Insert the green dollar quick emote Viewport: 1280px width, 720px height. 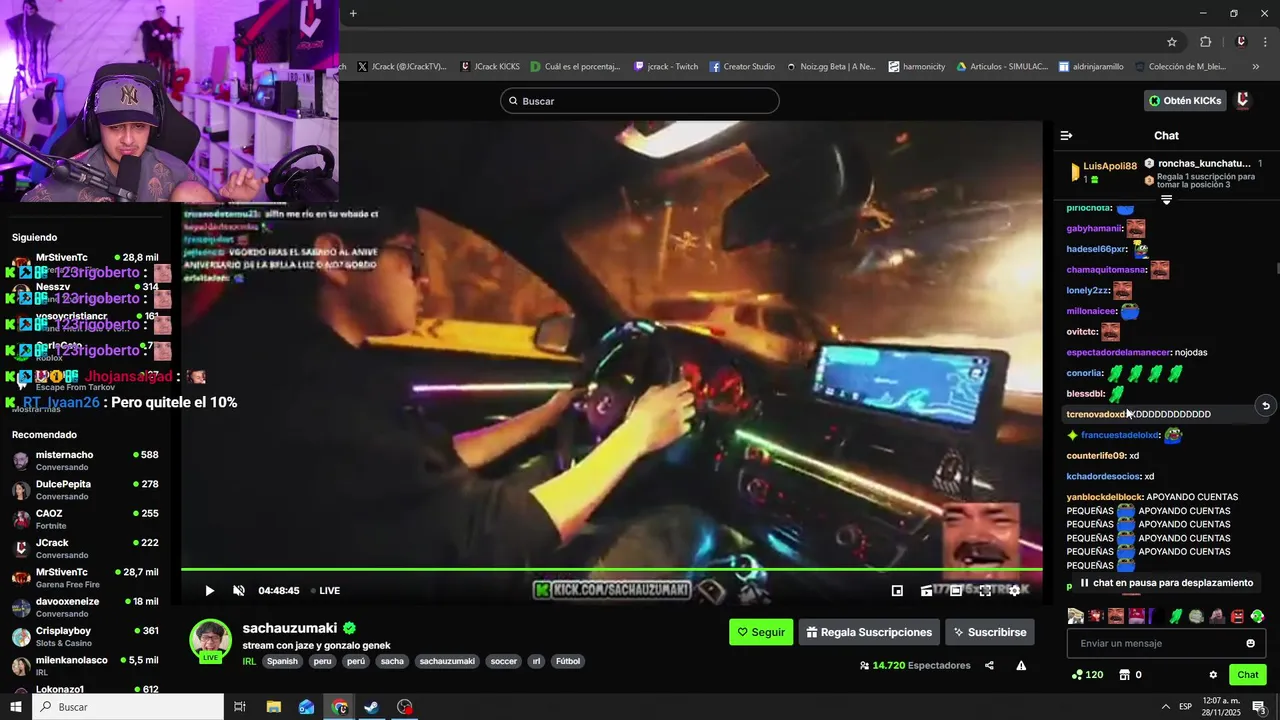coord(1176,616)
